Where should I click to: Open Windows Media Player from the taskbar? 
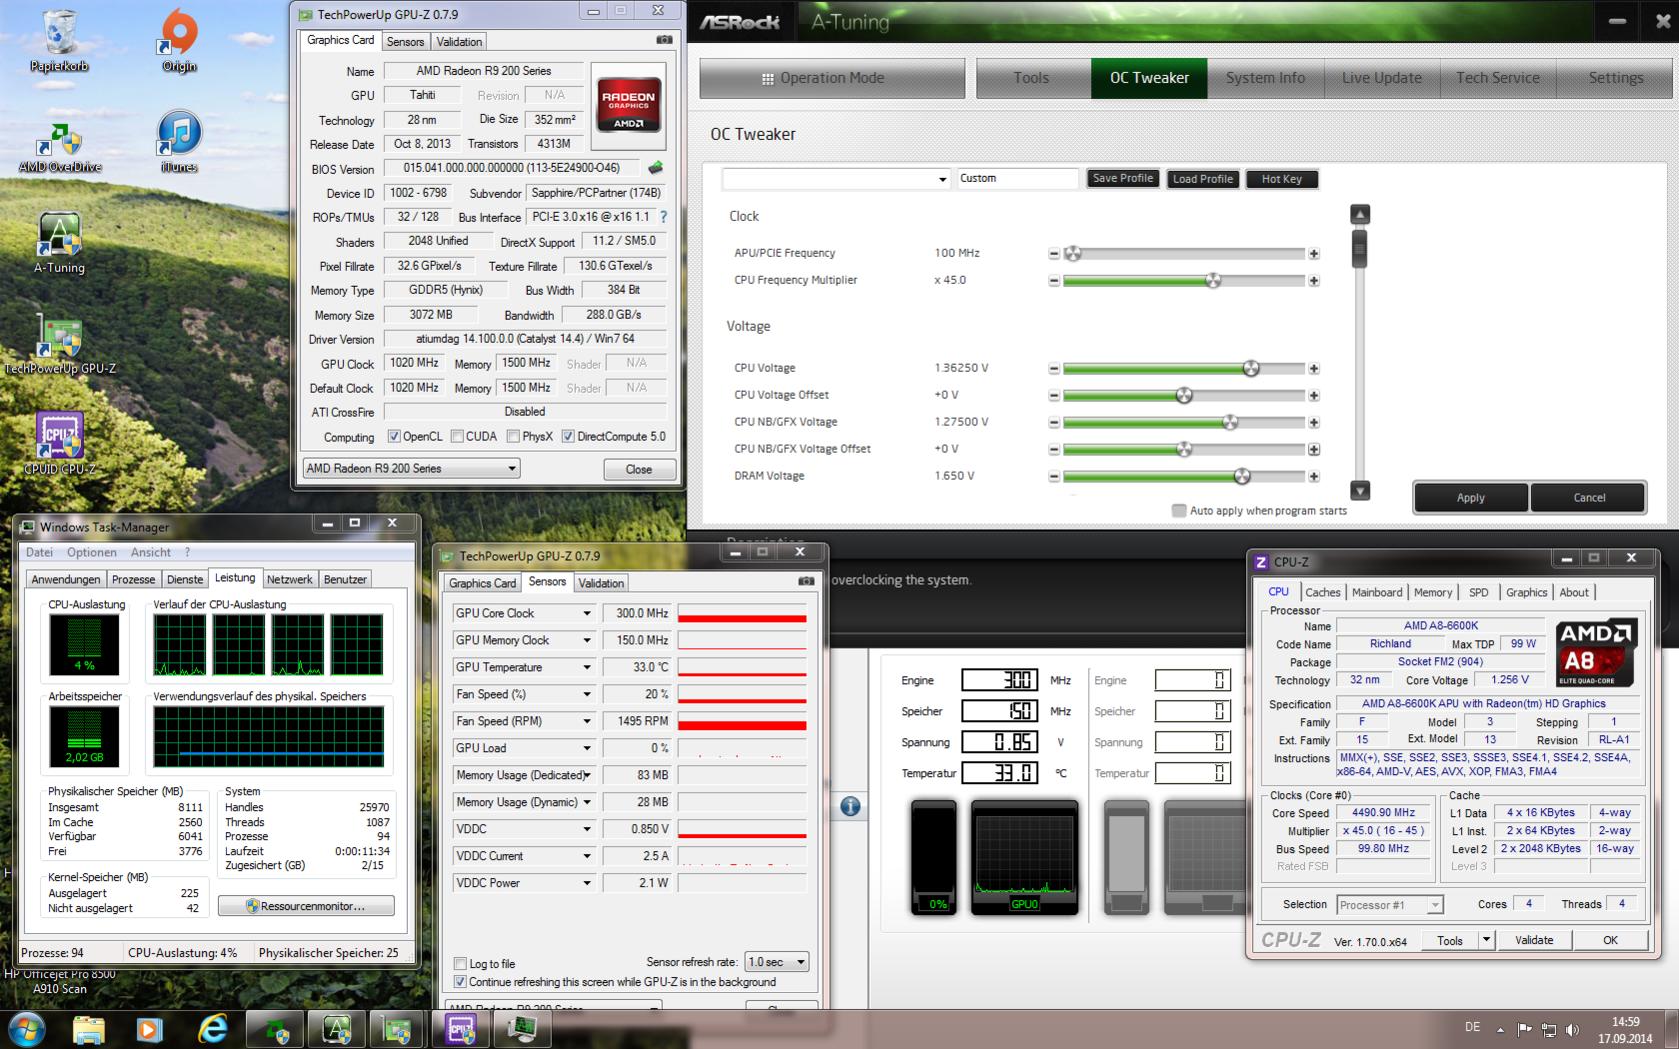point(150,1029)
